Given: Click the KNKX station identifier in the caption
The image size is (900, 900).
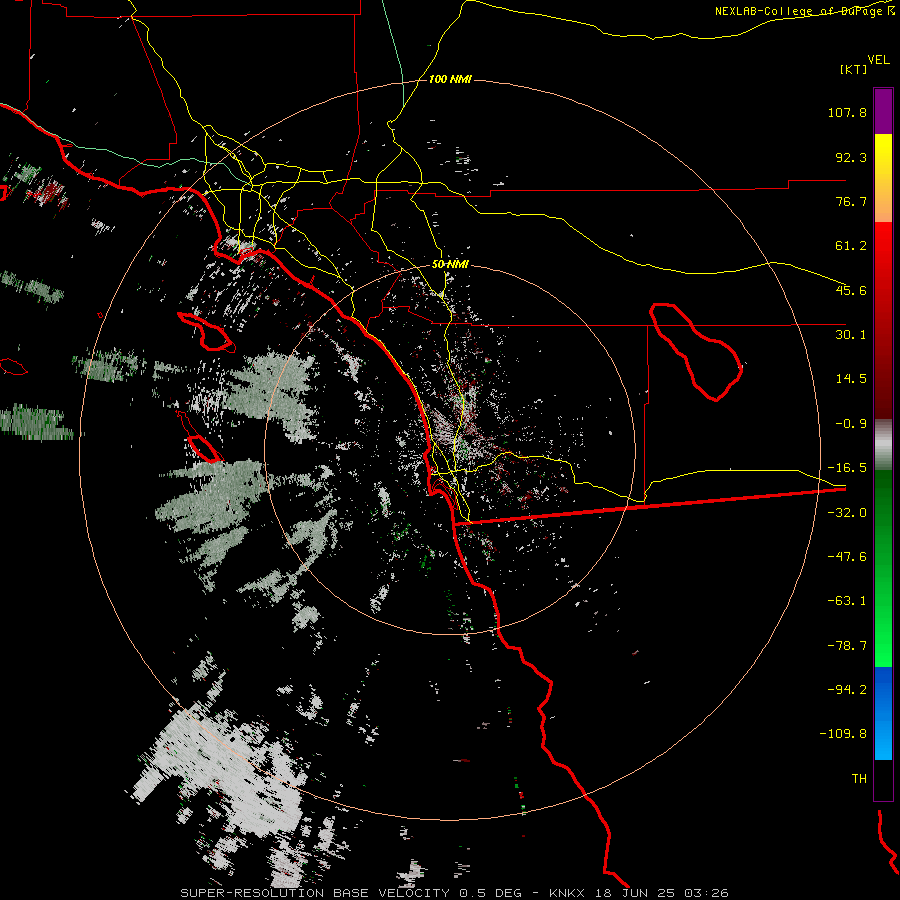Looking at the screenshot, I should click(x=567, y=893).
